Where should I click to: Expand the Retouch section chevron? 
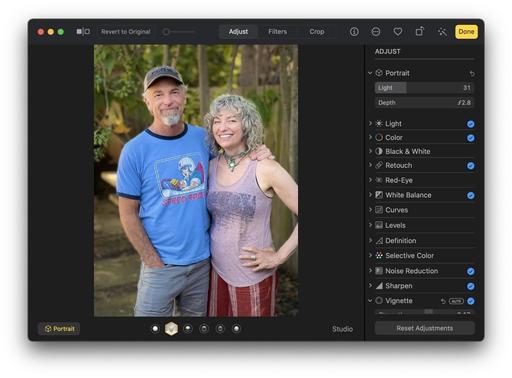370,165
